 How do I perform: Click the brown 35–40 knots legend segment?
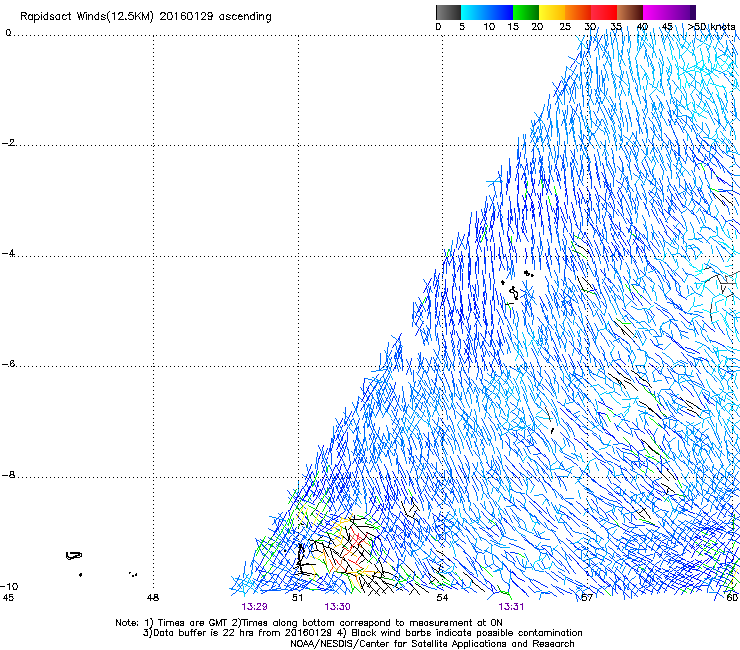630,12
